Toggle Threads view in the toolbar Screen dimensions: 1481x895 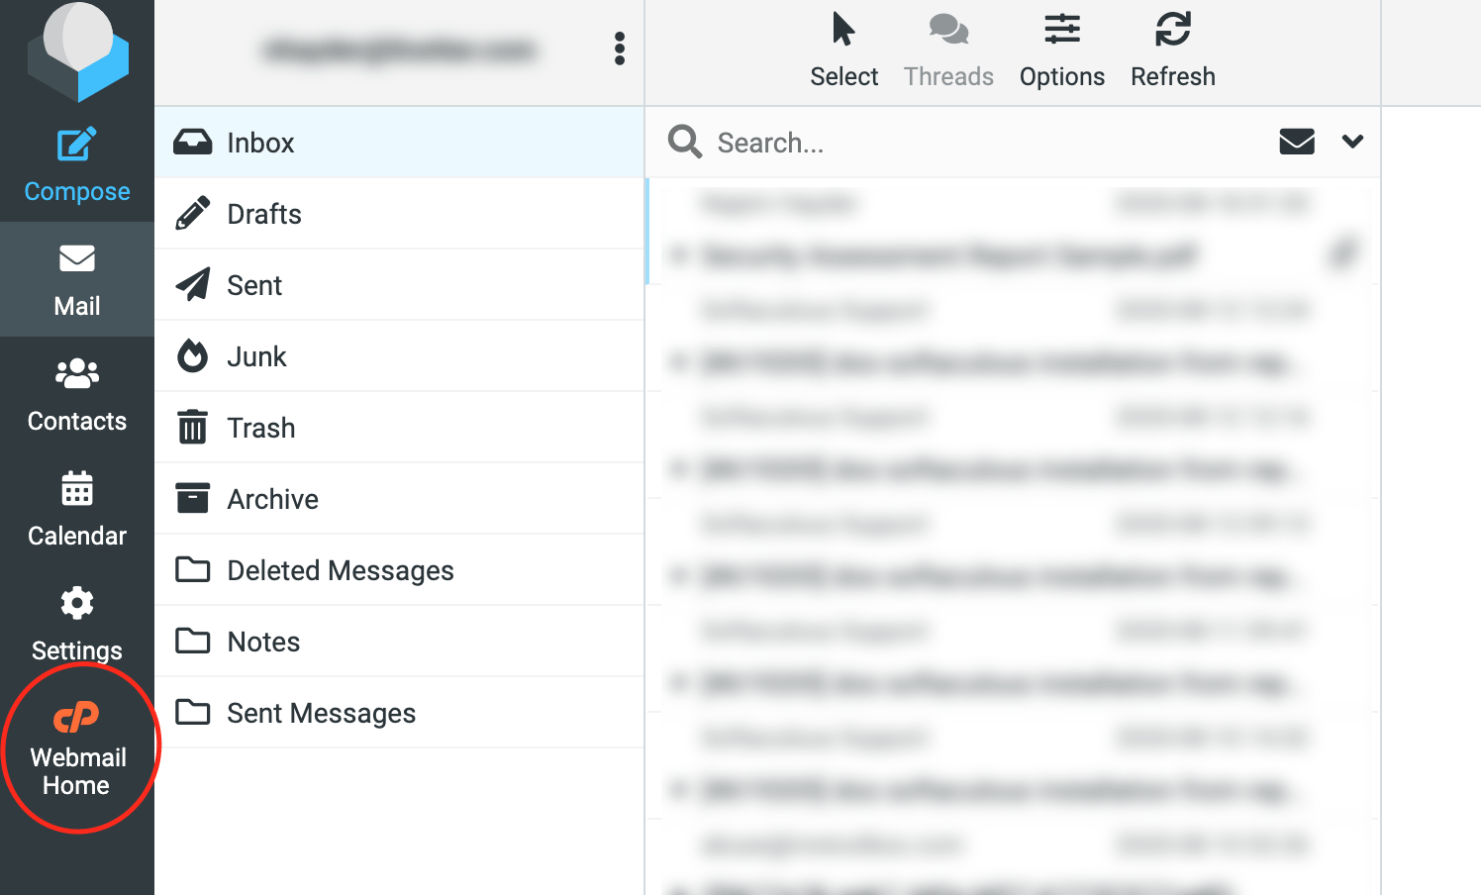pos(948,31)
